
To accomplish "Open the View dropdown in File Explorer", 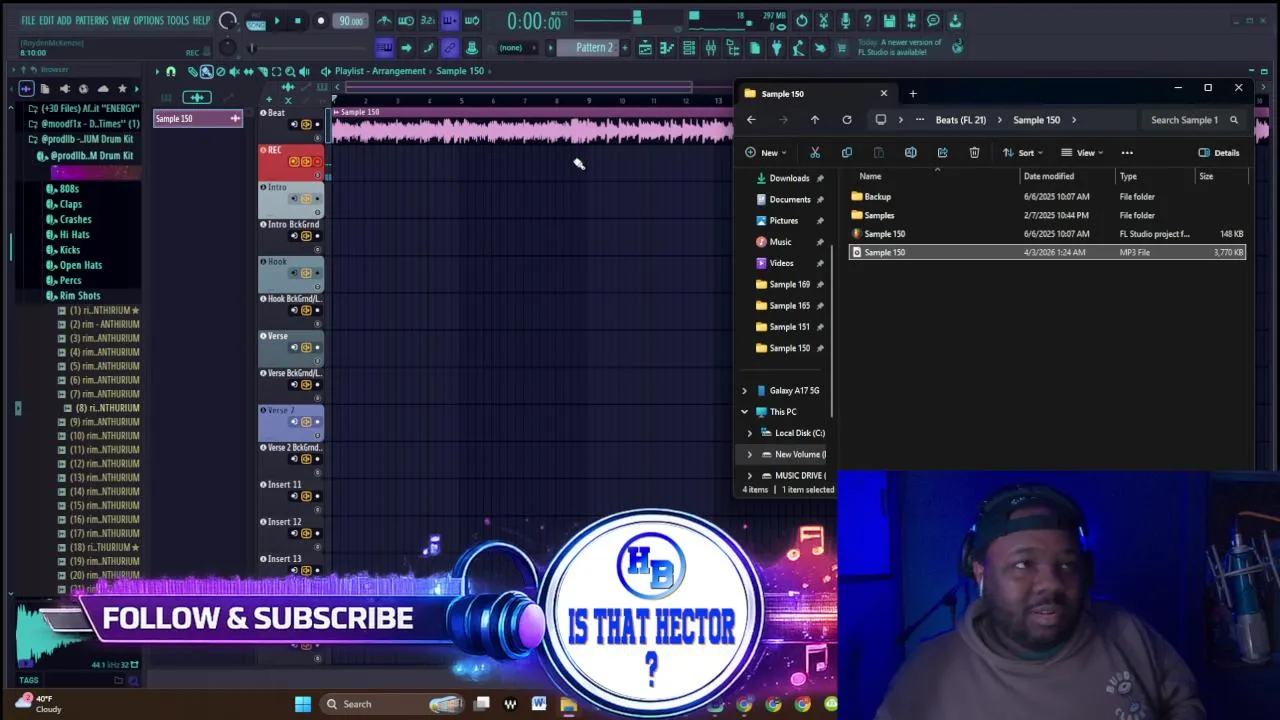I will 1082,153.
